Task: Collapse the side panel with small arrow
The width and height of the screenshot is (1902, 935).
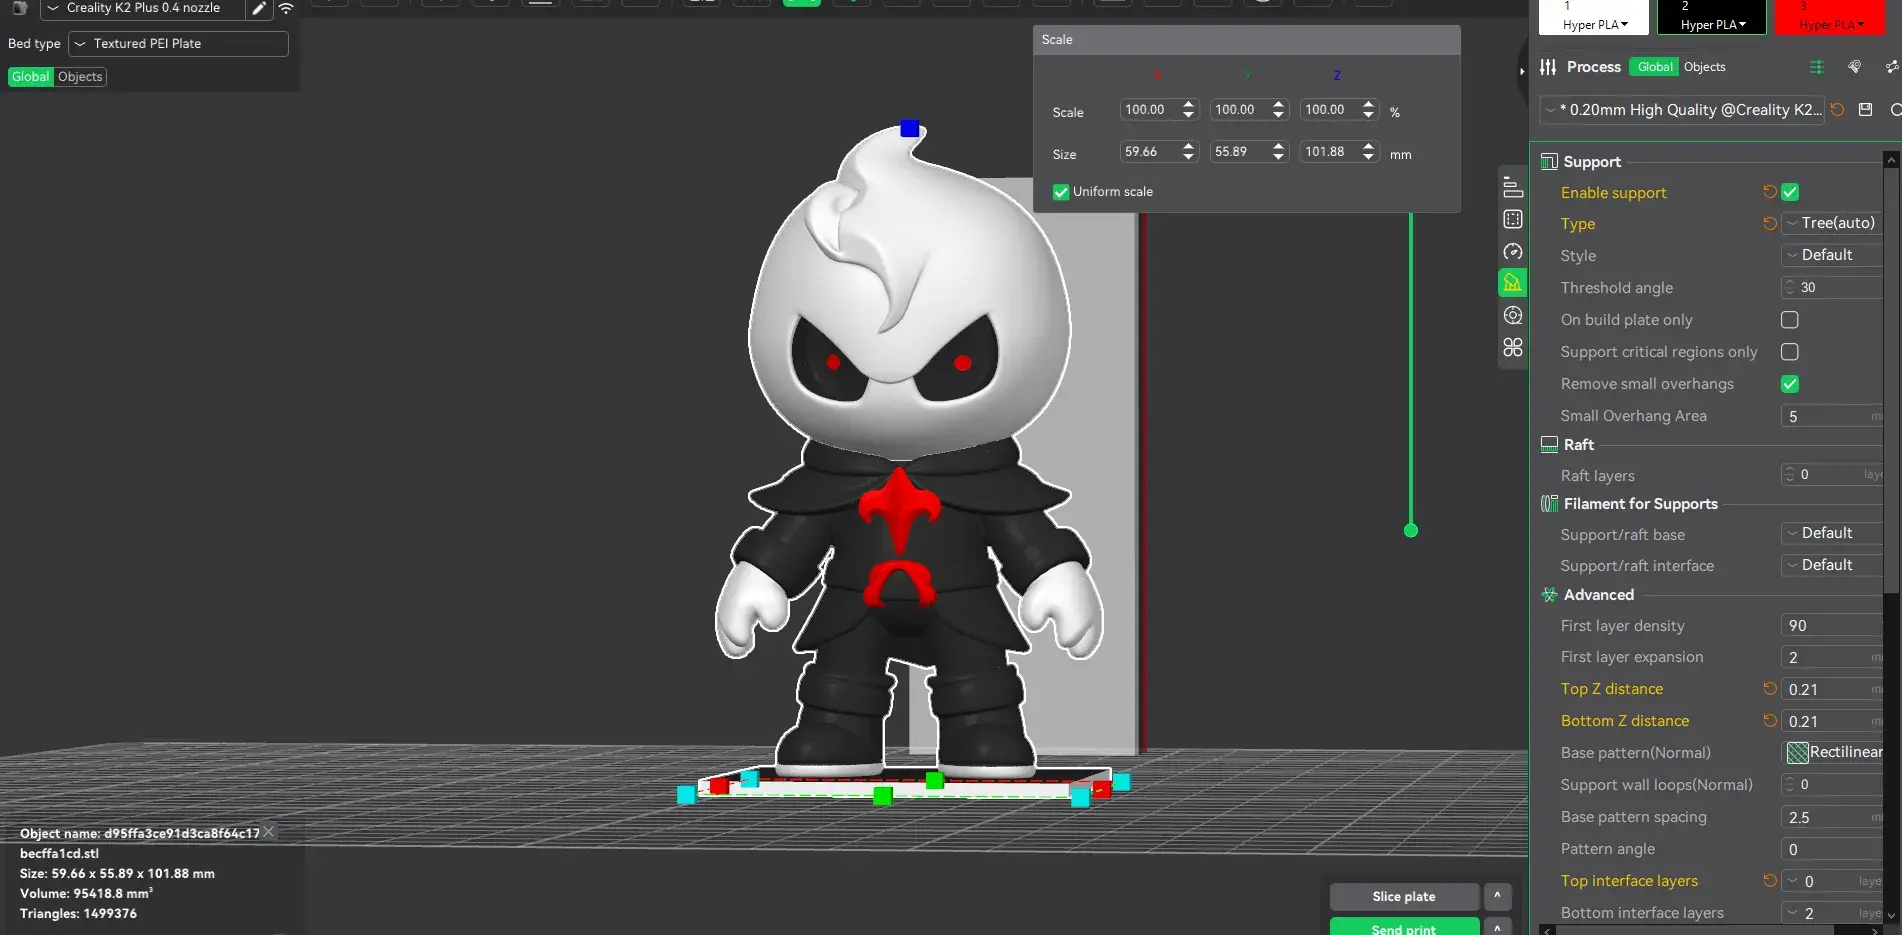Action: click(1522, 71)
